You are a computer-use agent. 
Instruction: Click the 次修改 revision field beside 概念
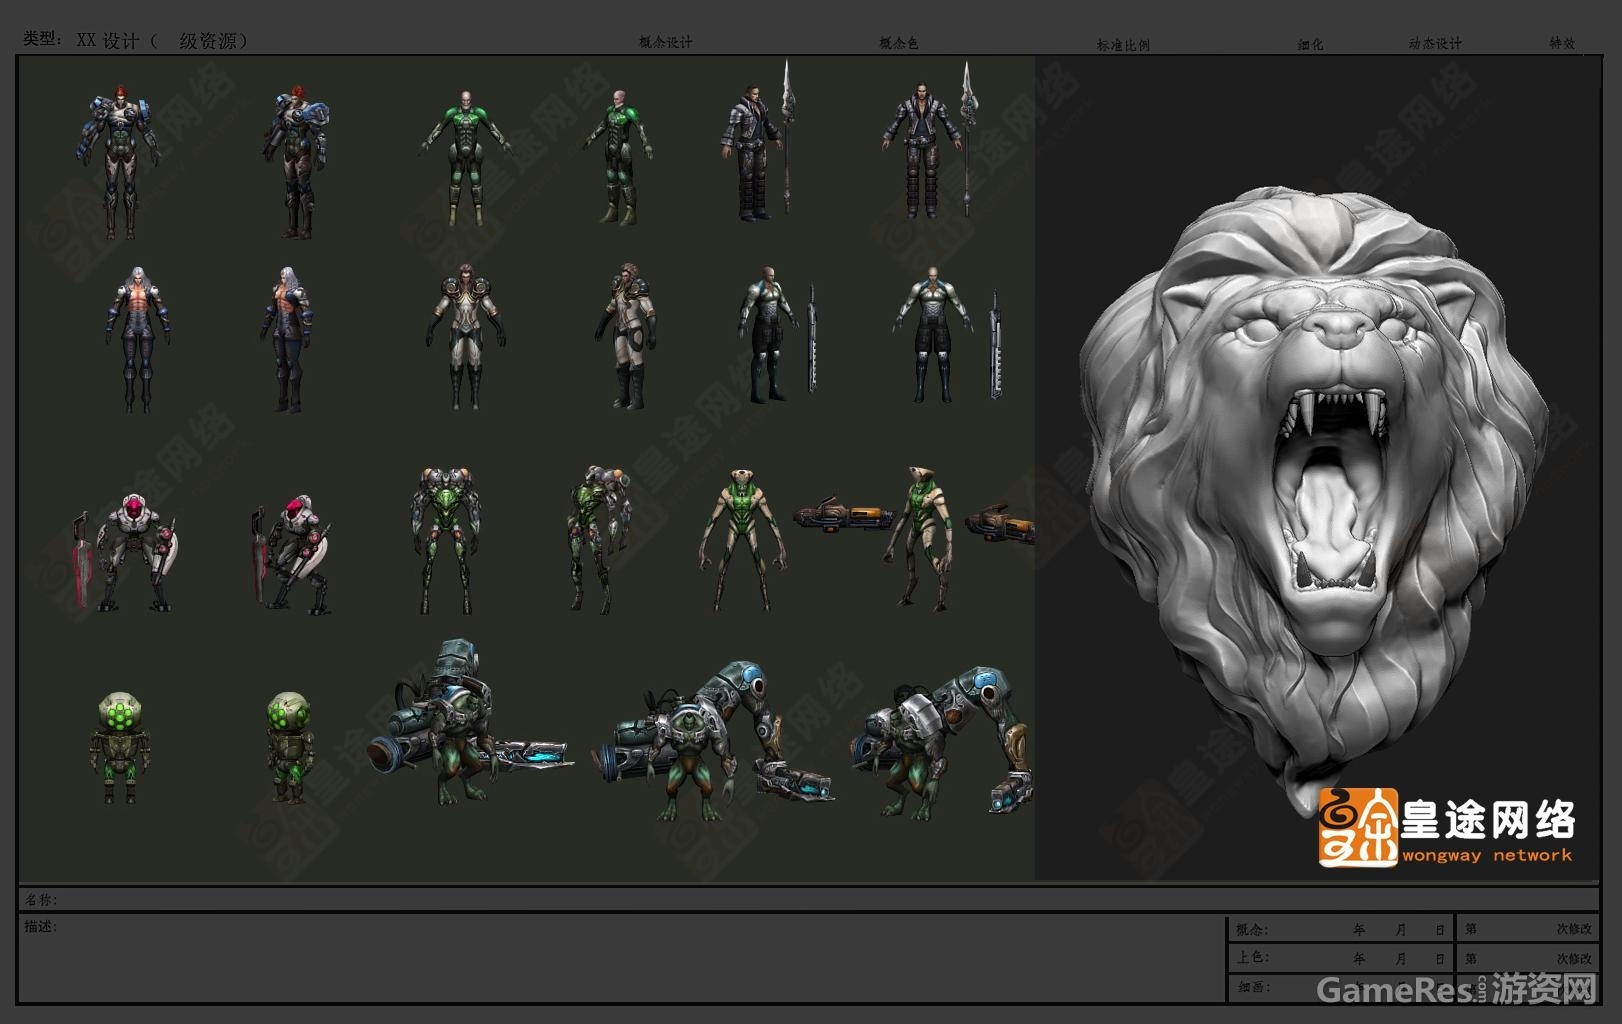pos(1528,929)
